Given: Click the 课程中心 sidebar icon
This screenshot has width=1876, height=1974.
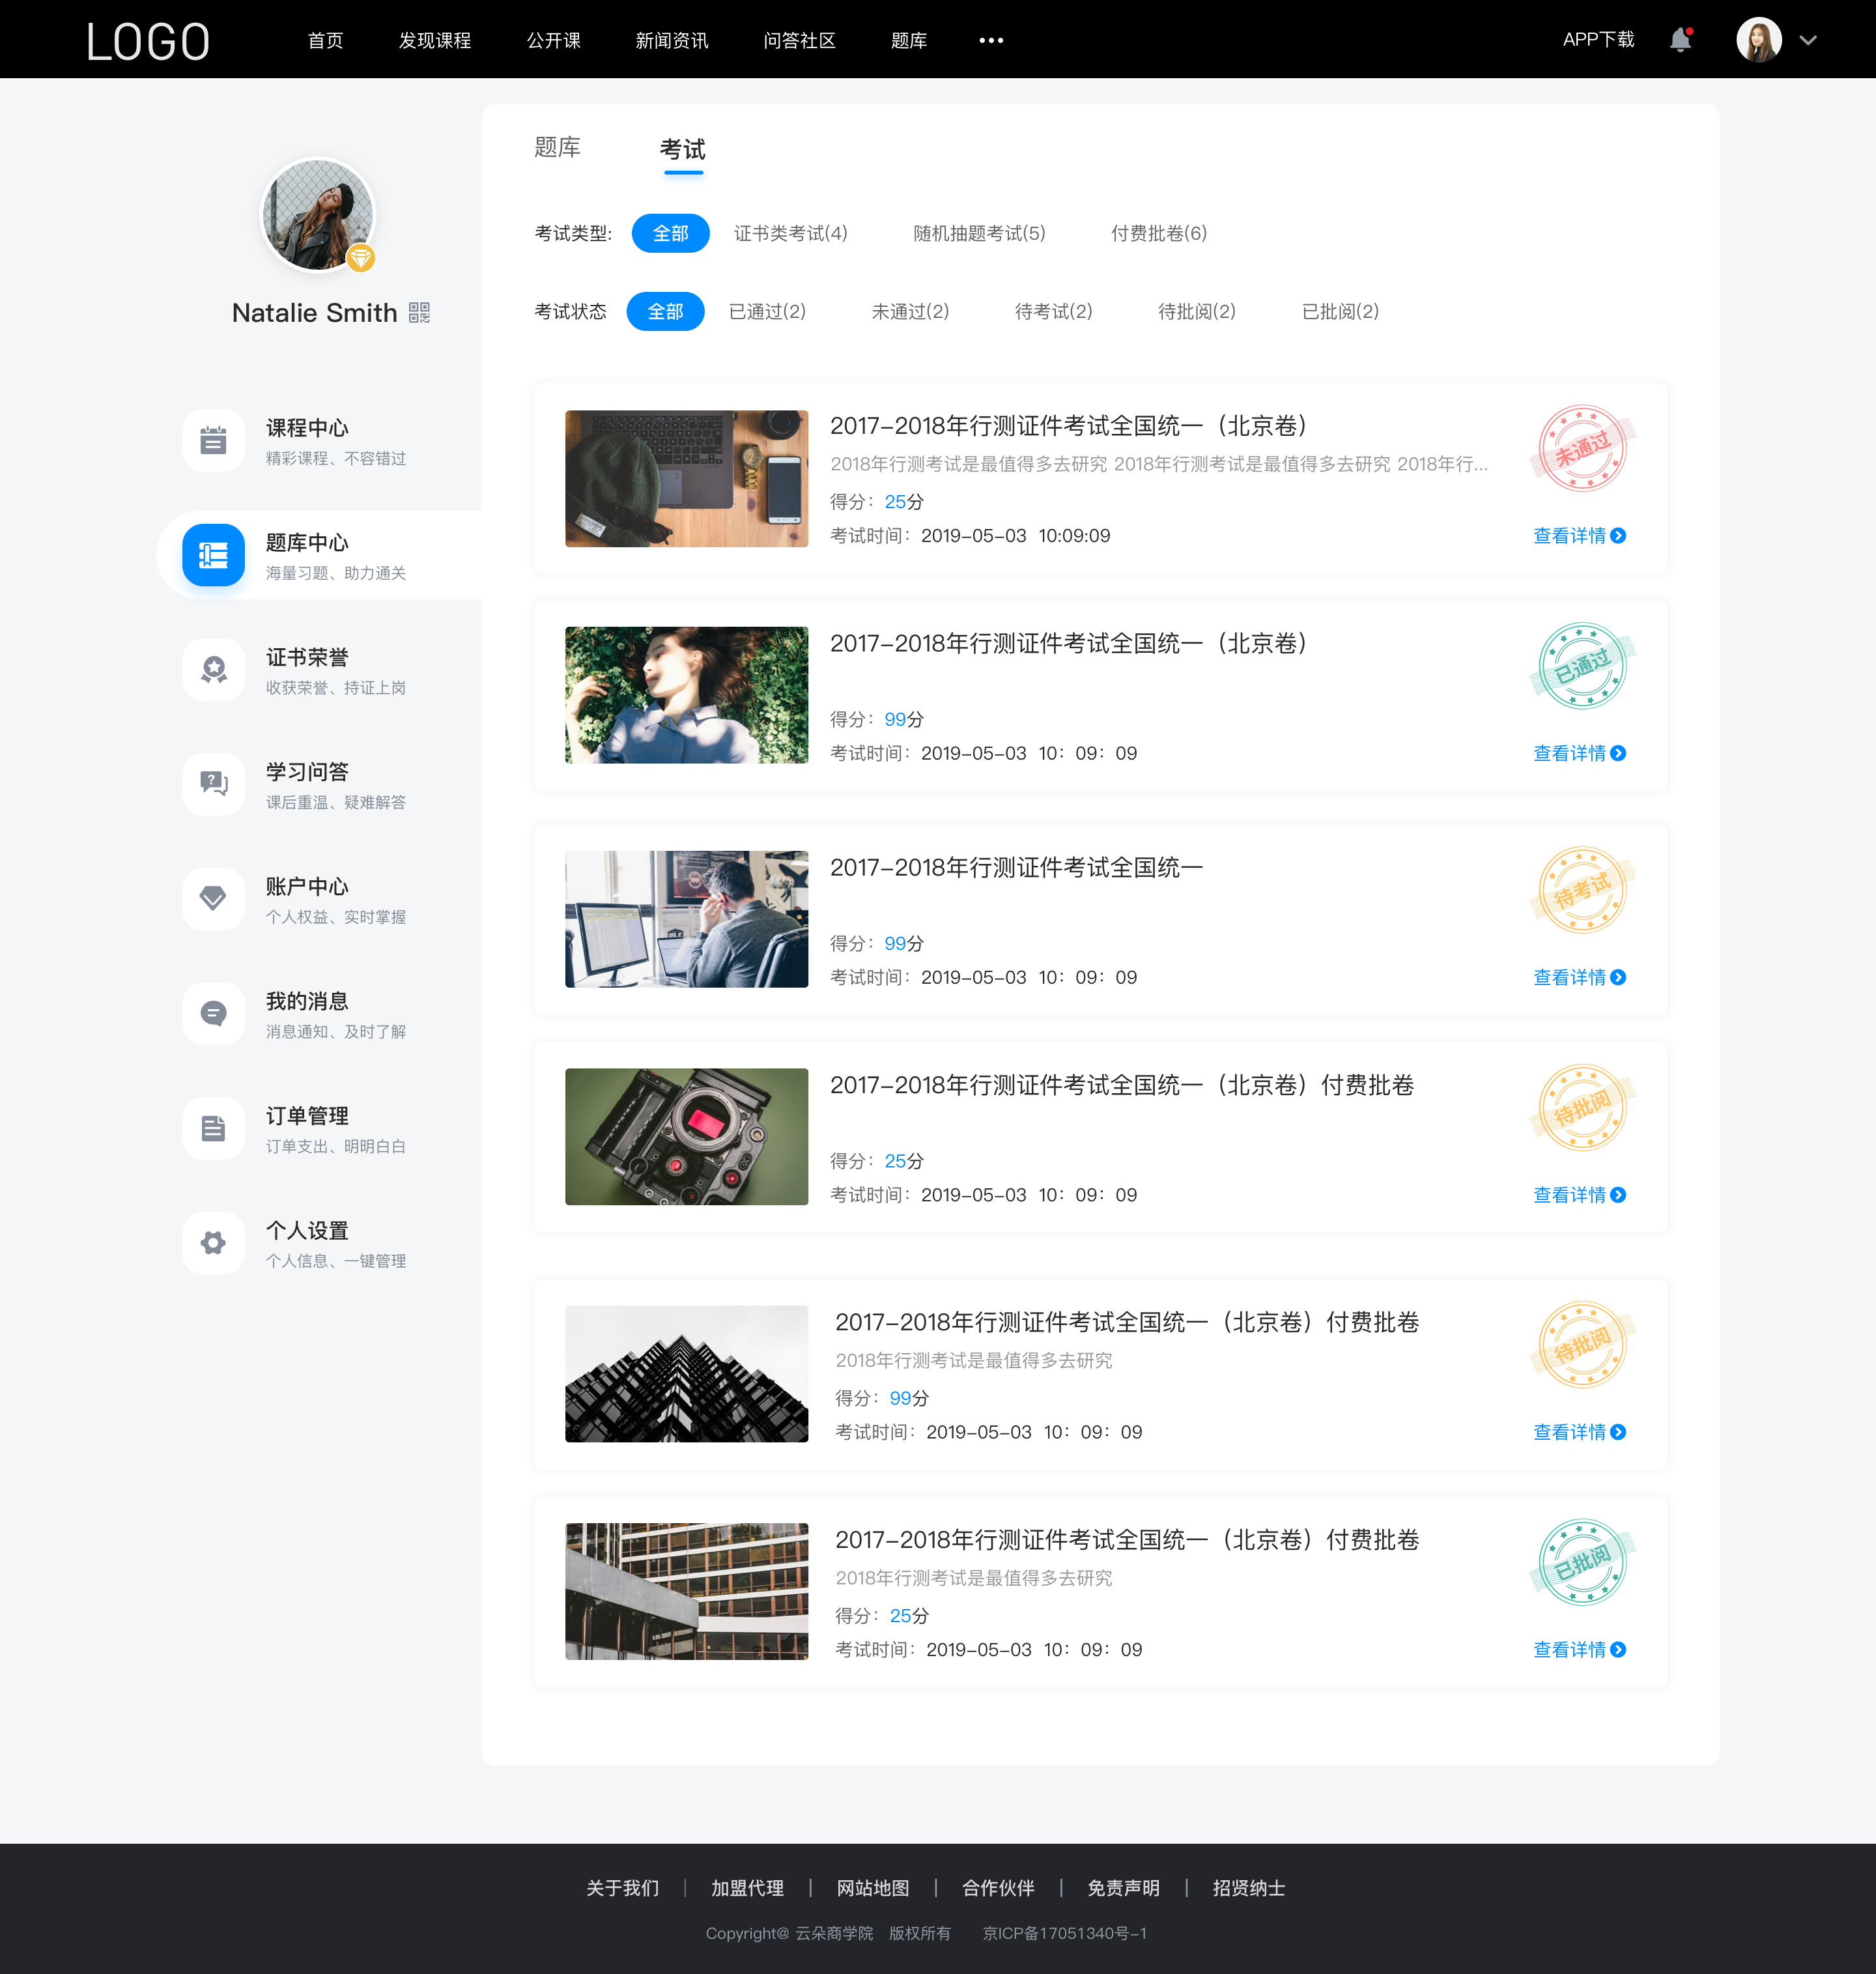Looking at the screenshot, I should click(x=212, y=442).
